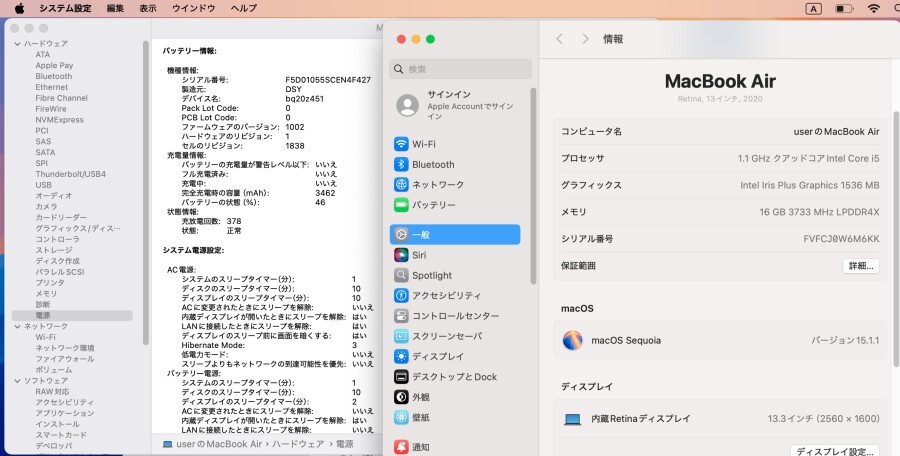The image size is (900, 456).
Task: Select カードリーダー in hardware tree
Action: coord(61,217)
